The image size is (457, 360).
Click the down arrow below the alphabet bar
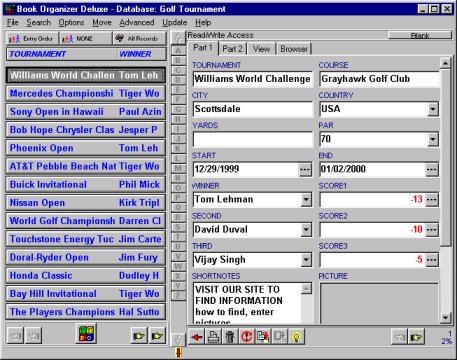click(178, 340)
